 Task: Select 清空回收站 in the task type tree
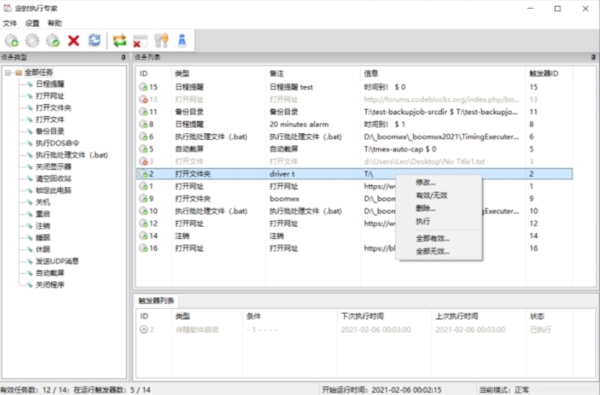coord(53,179)
